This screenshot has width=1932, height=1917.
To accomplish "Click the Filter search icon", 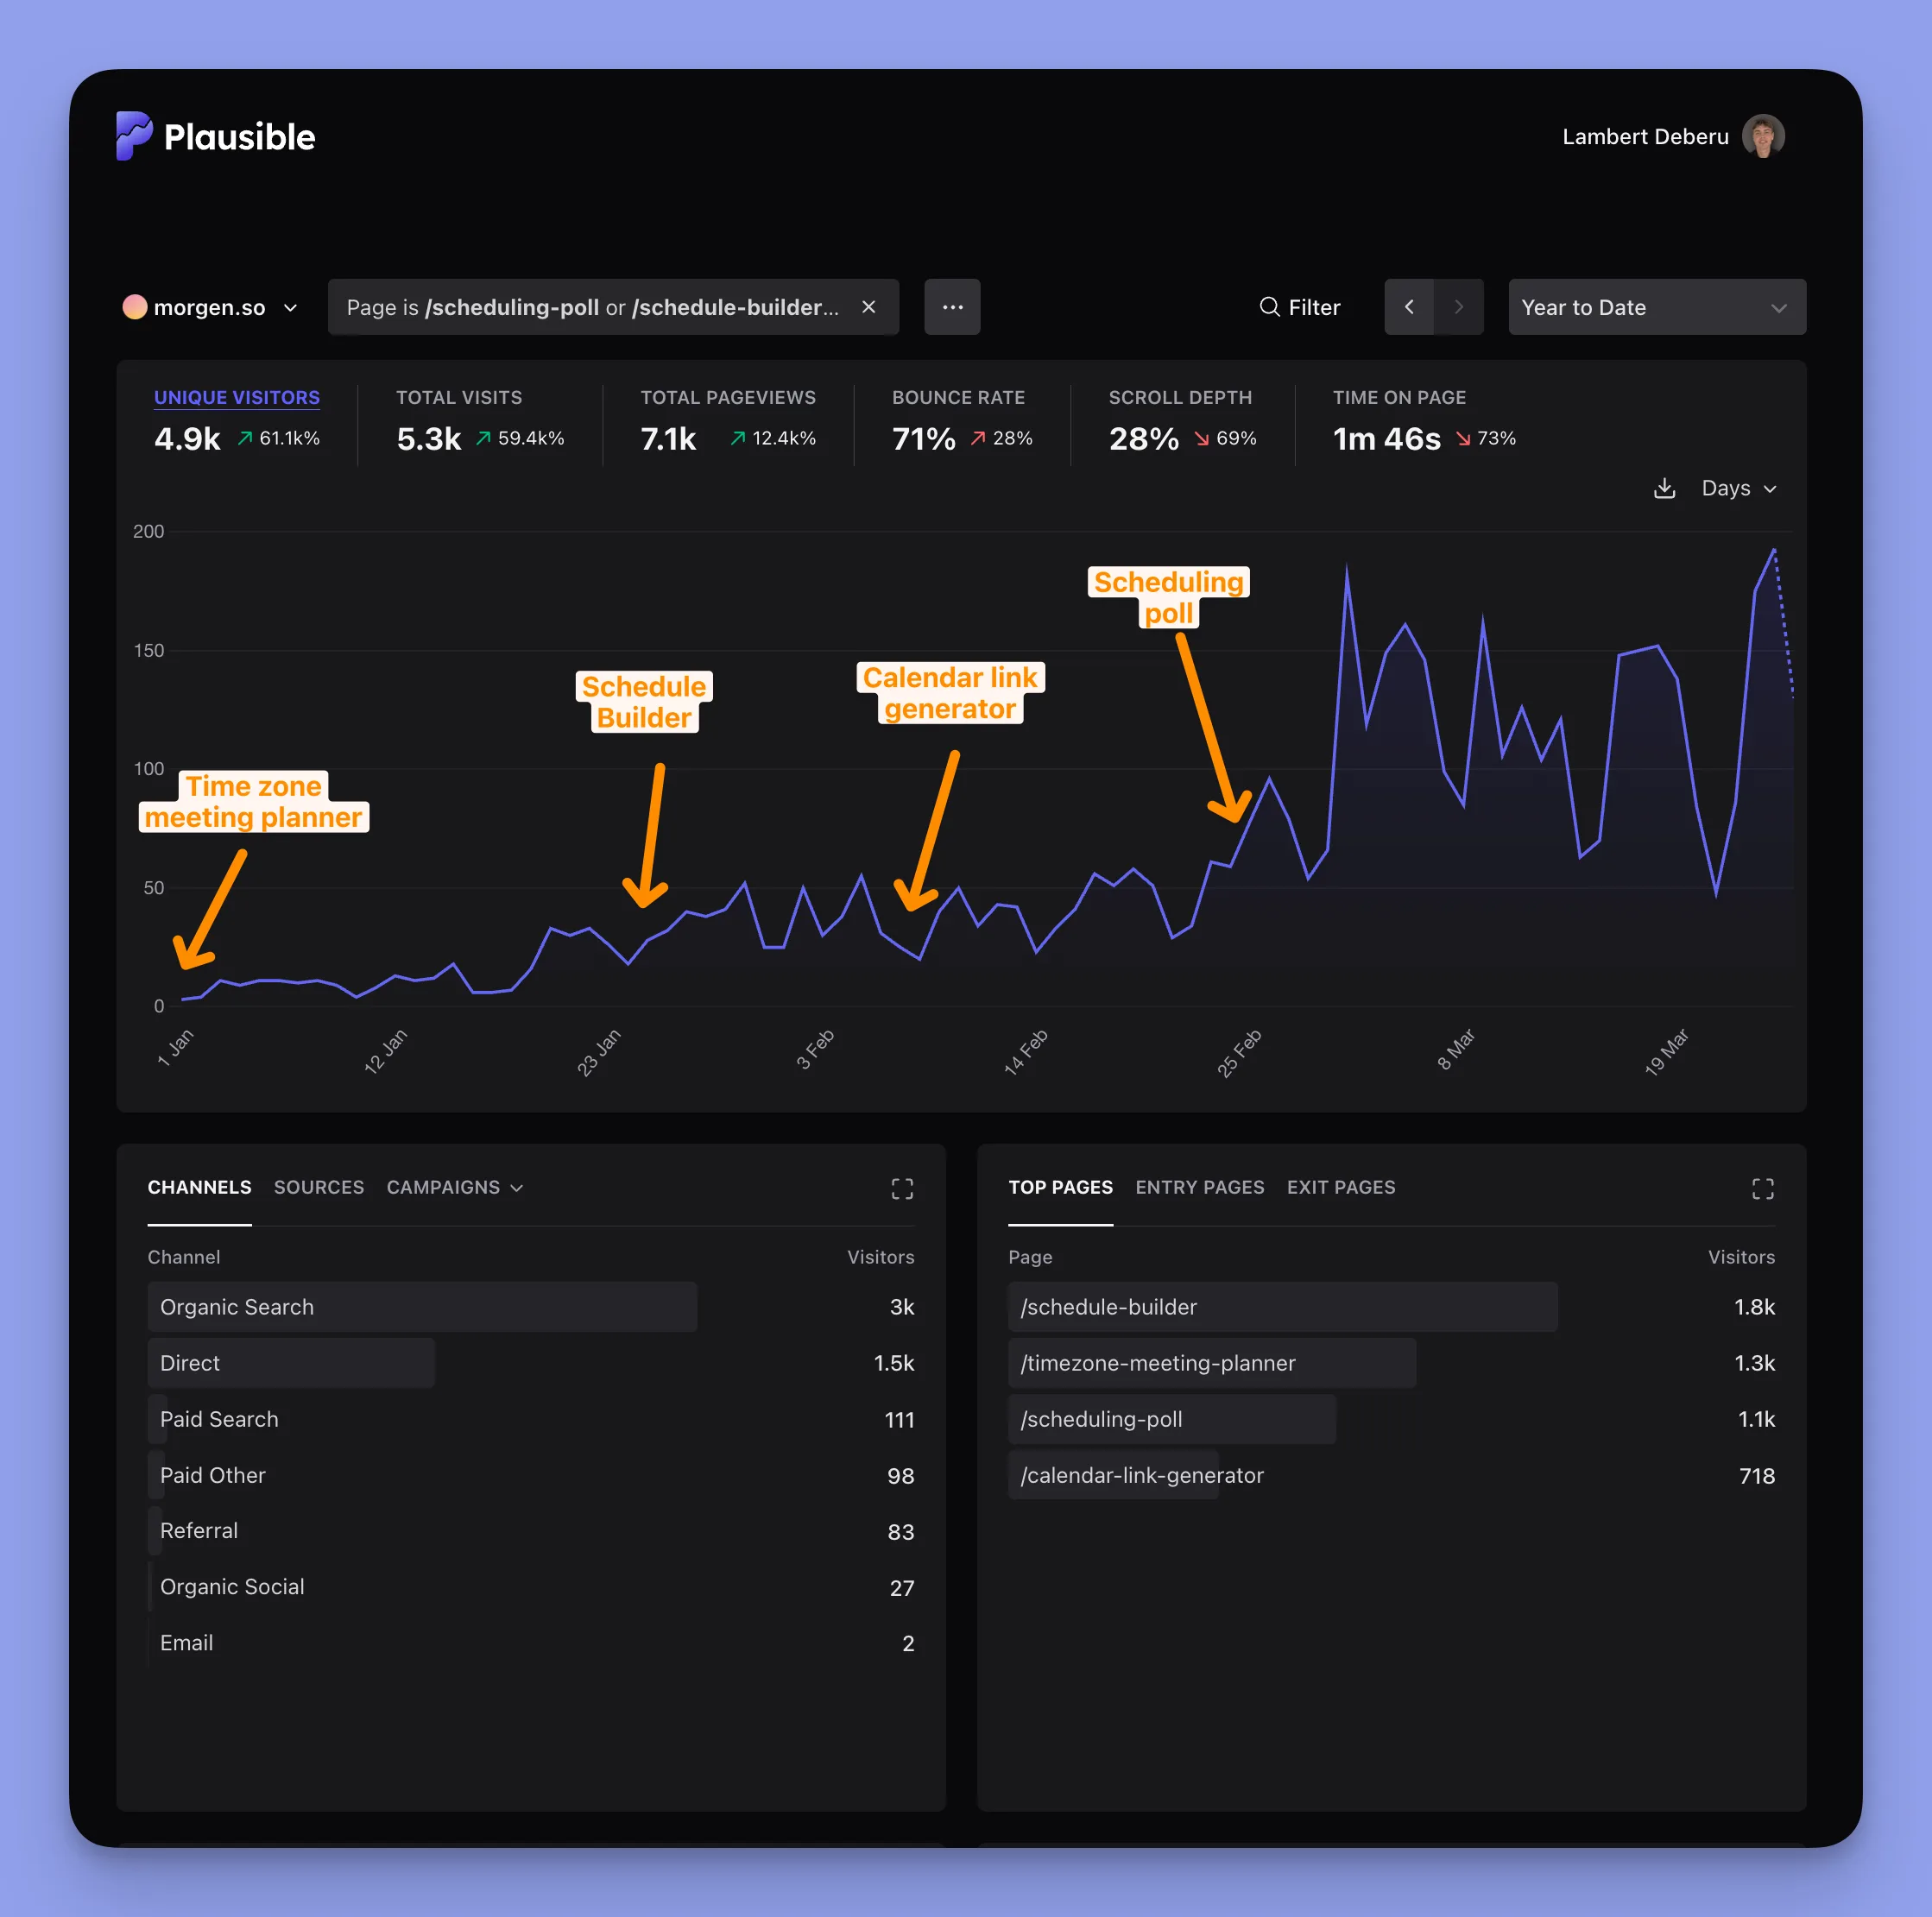I will (1268, 307).
